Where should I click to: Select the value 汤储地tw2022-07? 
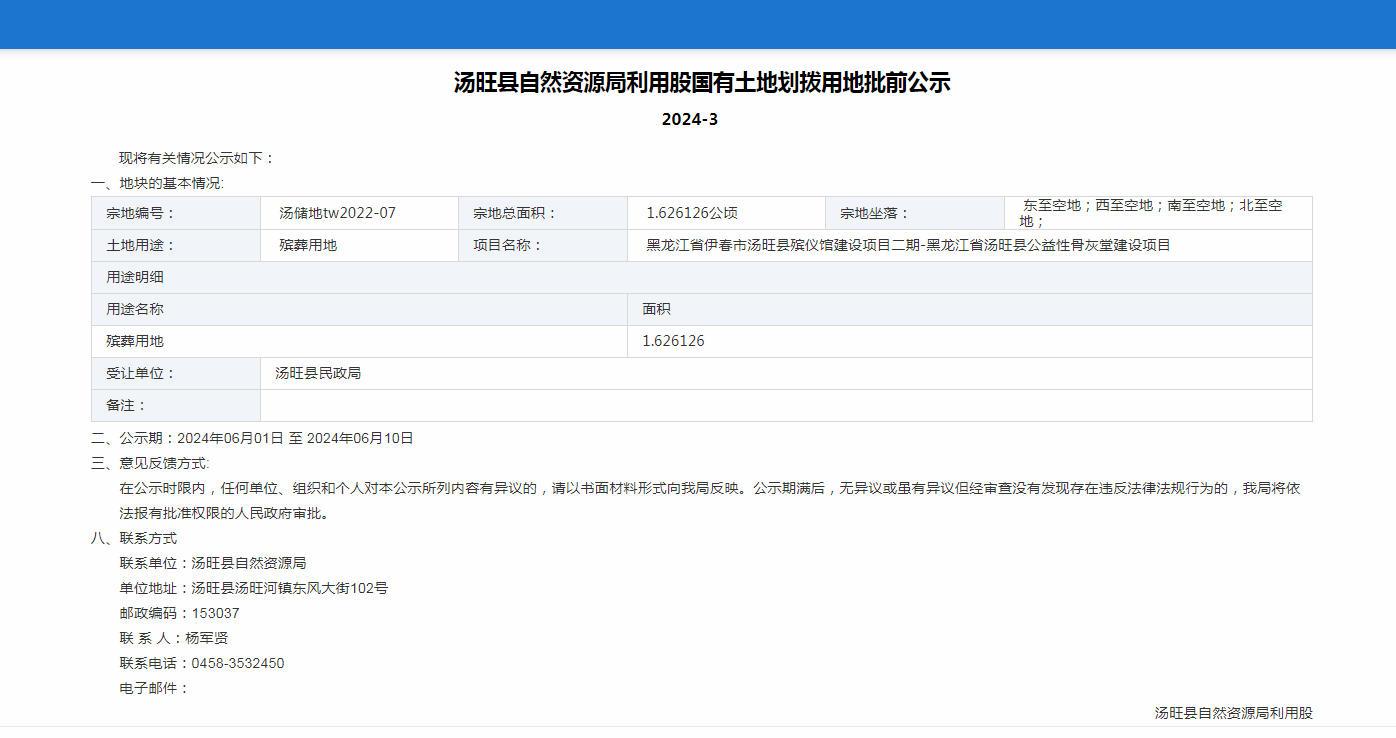pos(338,213)
